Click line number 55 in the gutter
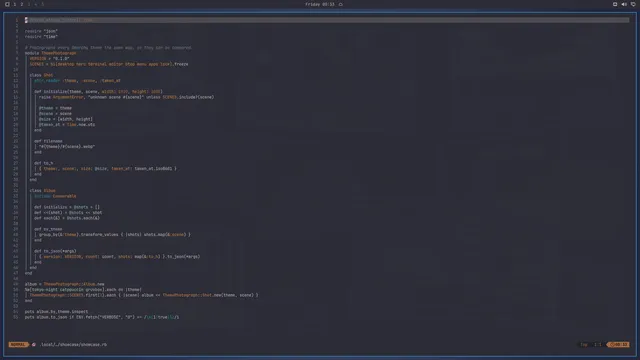 coord(16,317)
